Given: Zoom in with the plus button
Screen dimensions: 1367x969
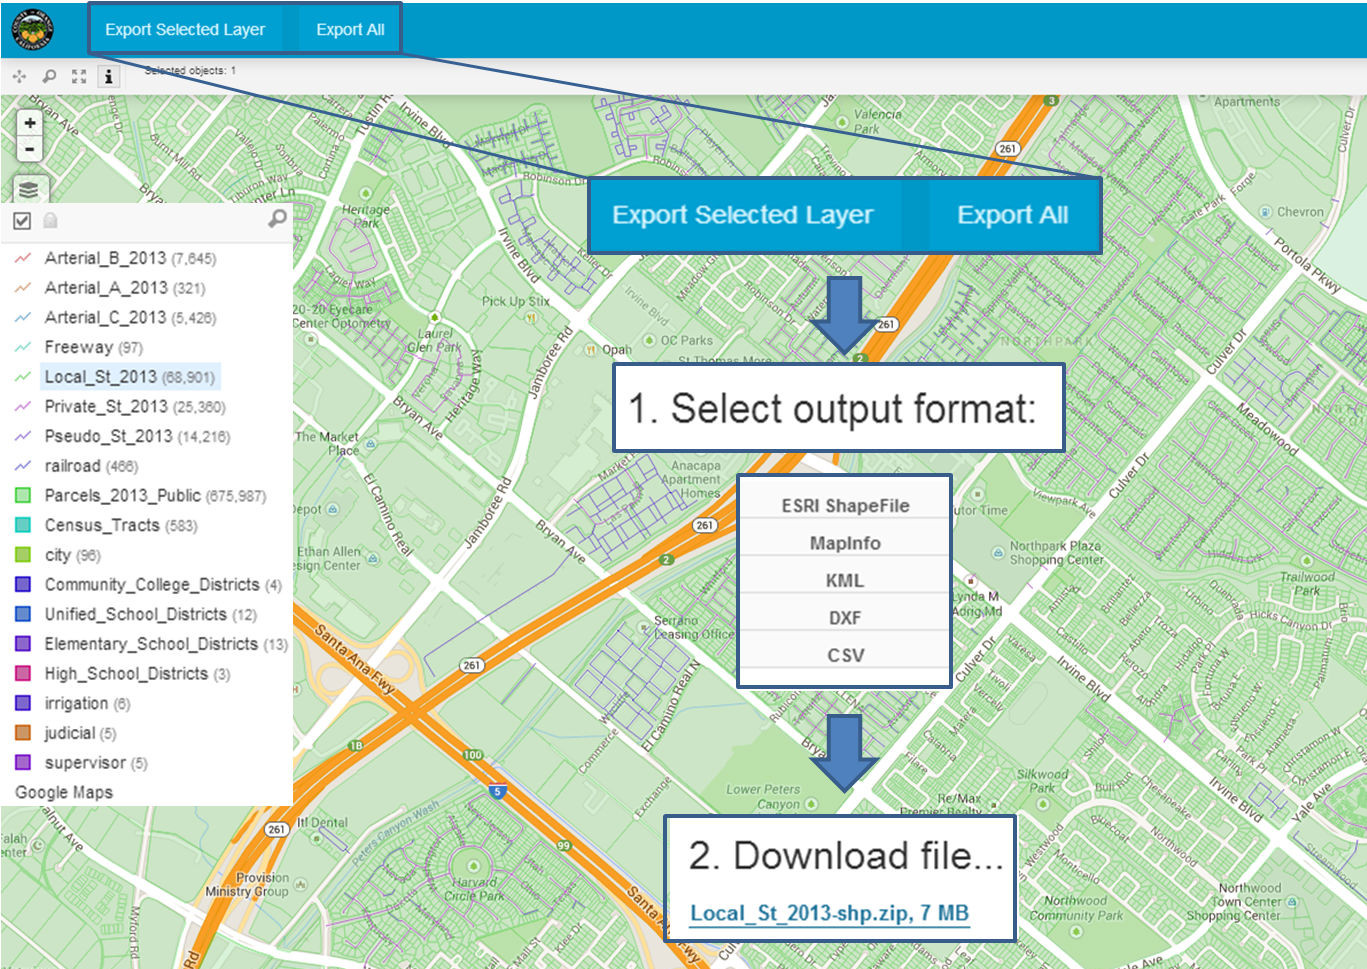Looking at the screenshot, I should point(30,123).
